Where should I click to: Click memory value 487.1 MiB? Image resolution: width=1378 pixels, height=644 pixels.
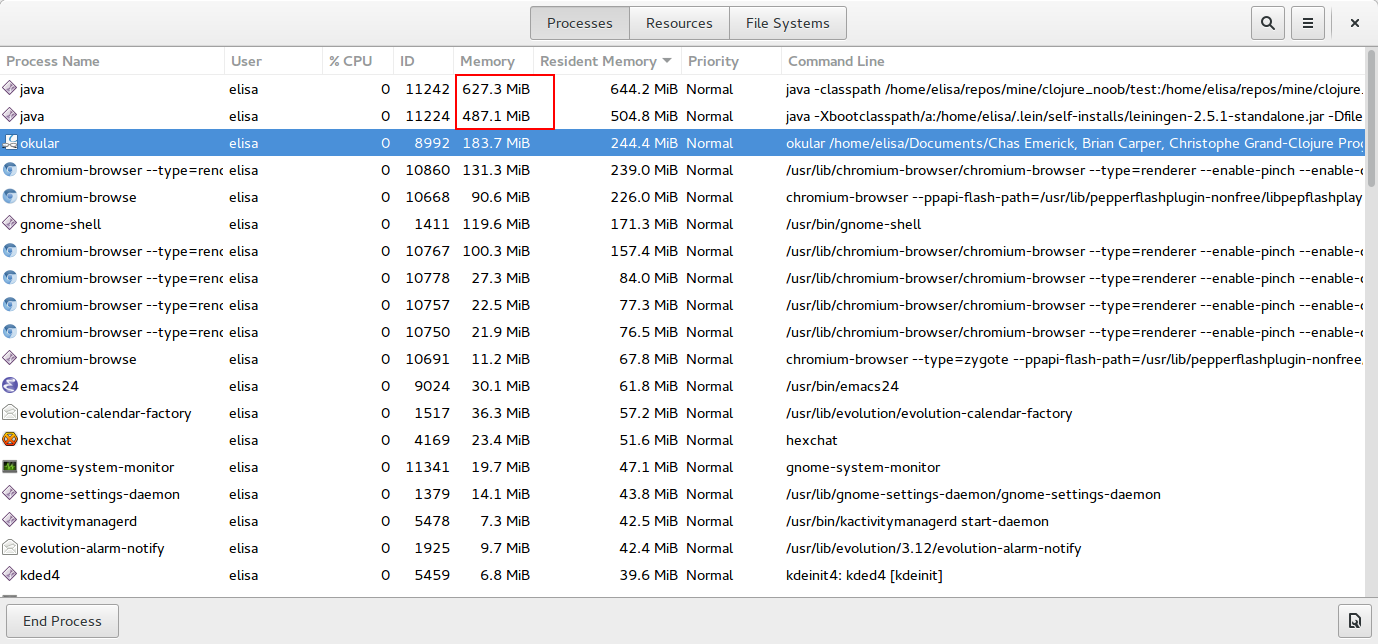coord(496,116)
